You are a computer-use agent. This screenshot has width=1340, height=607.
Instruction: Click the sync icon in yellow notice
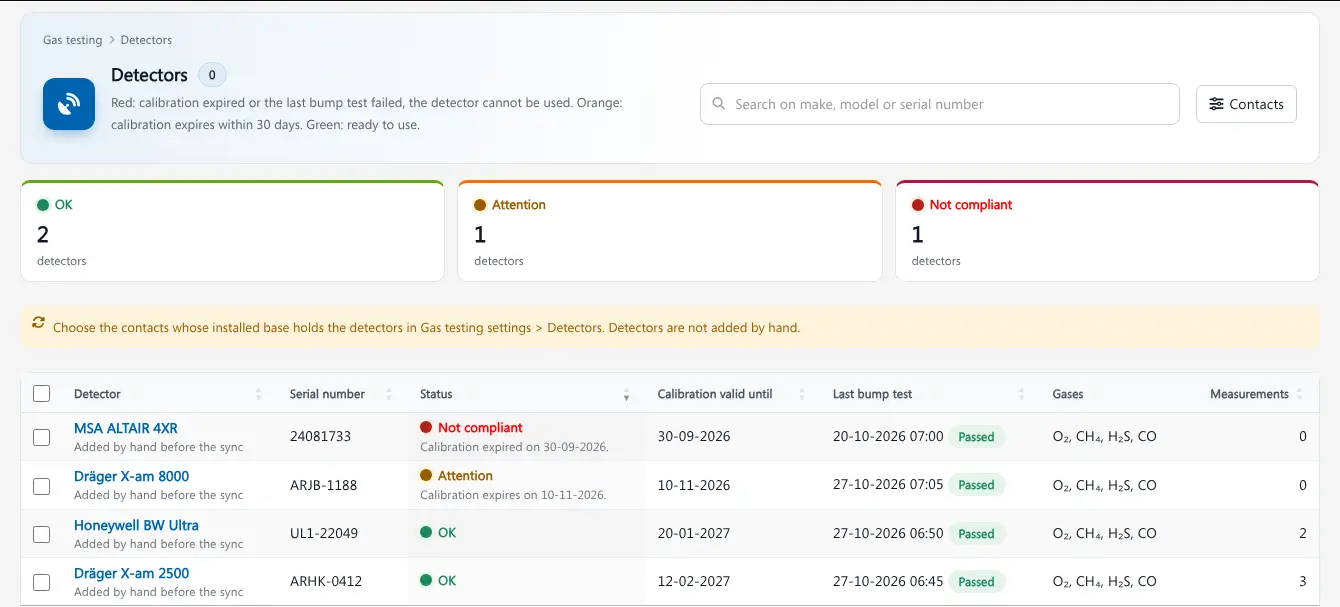click(39, 322)
